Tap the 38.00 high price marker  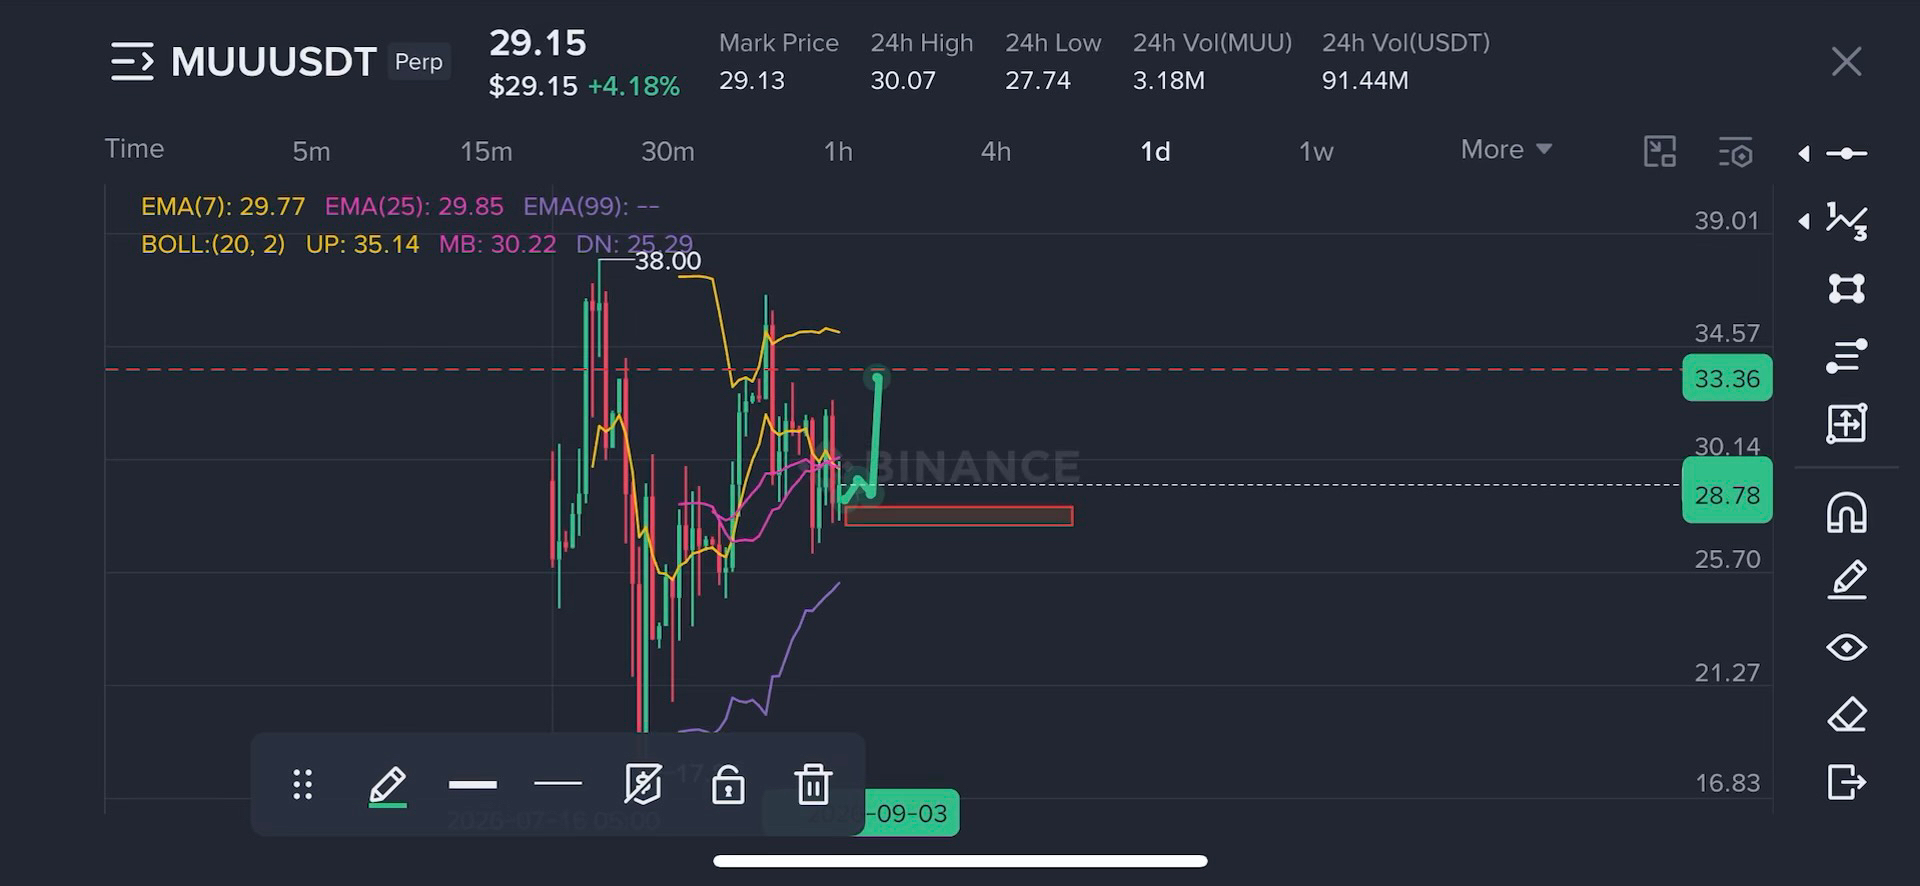click(667, 261)
